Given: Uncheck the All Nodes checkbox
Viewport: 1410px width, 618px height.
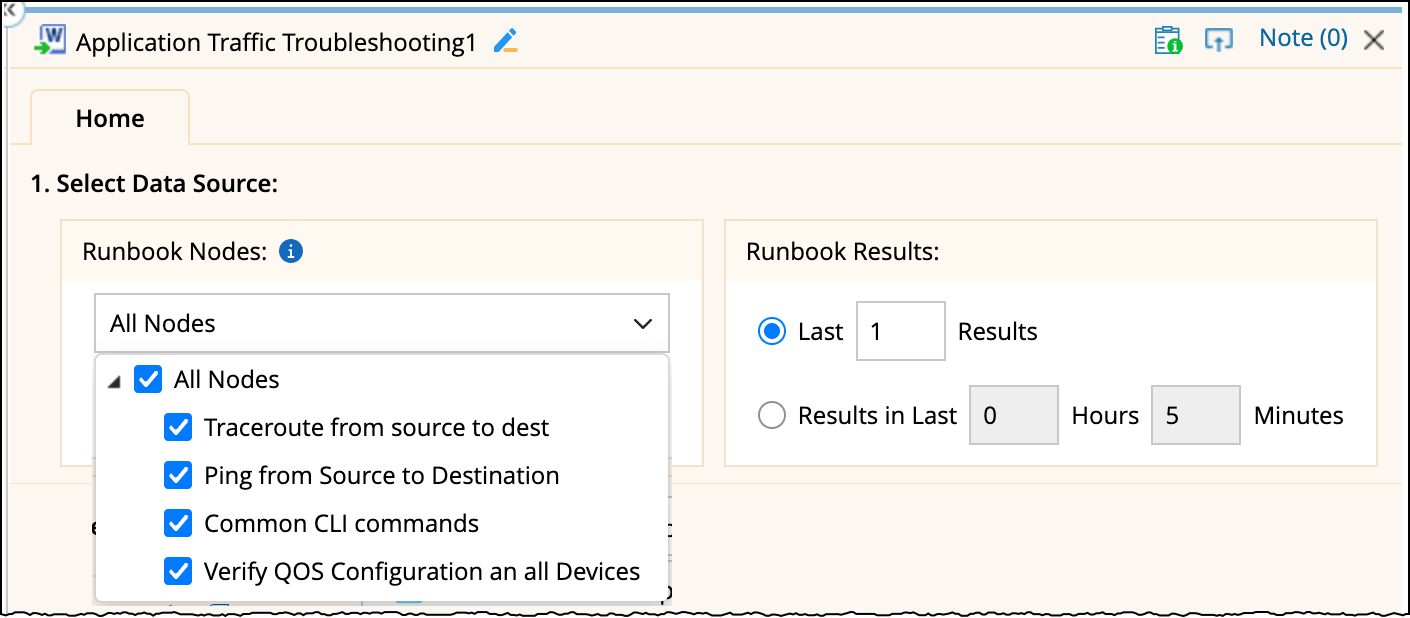Looking at the screenshot, I should tap(148, 380).
